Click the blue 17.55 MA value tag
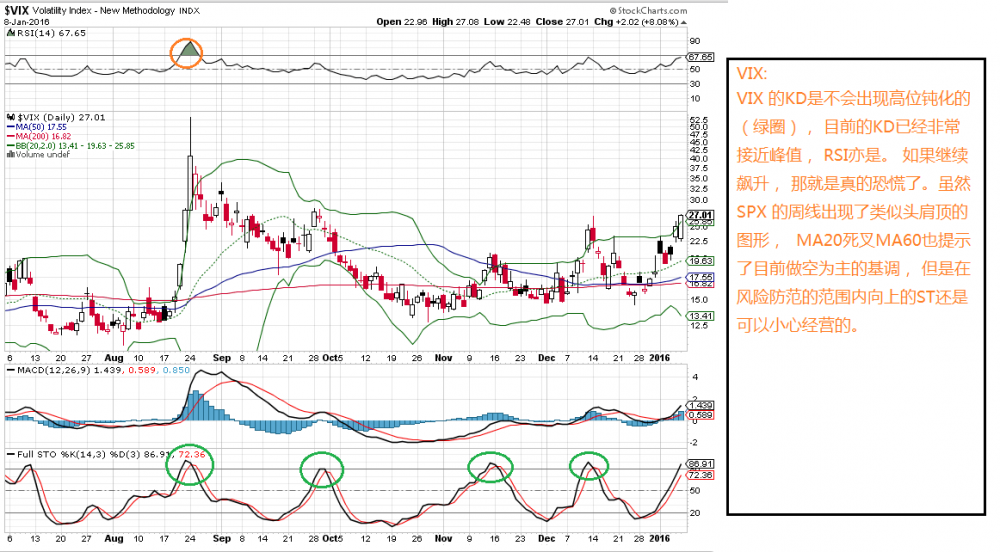Screen dimensions: 1000x552 (701, 277)
